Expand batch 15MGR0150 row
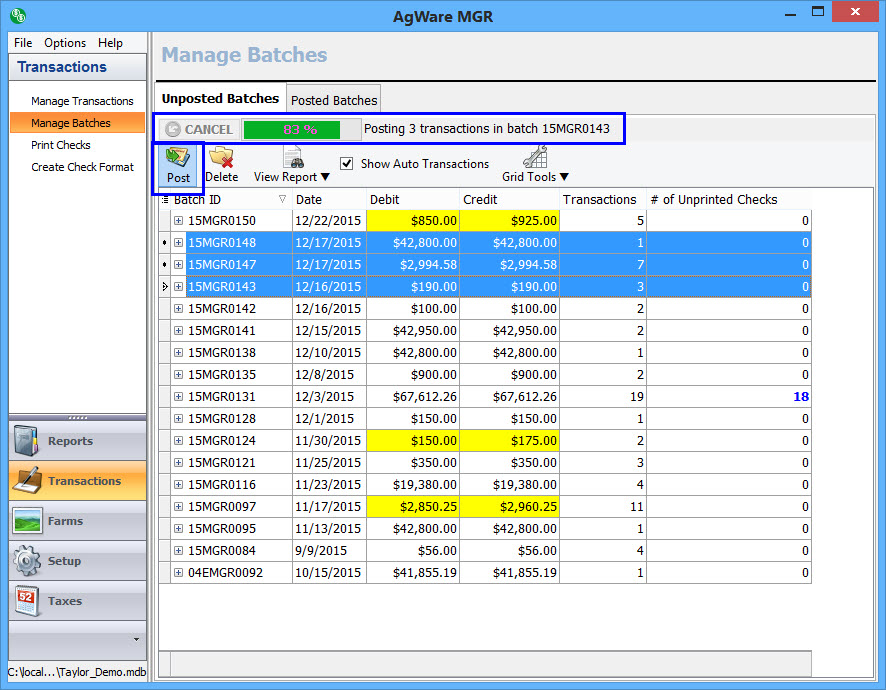The width and height of the screenshot is (886, 690). [179, 221]
